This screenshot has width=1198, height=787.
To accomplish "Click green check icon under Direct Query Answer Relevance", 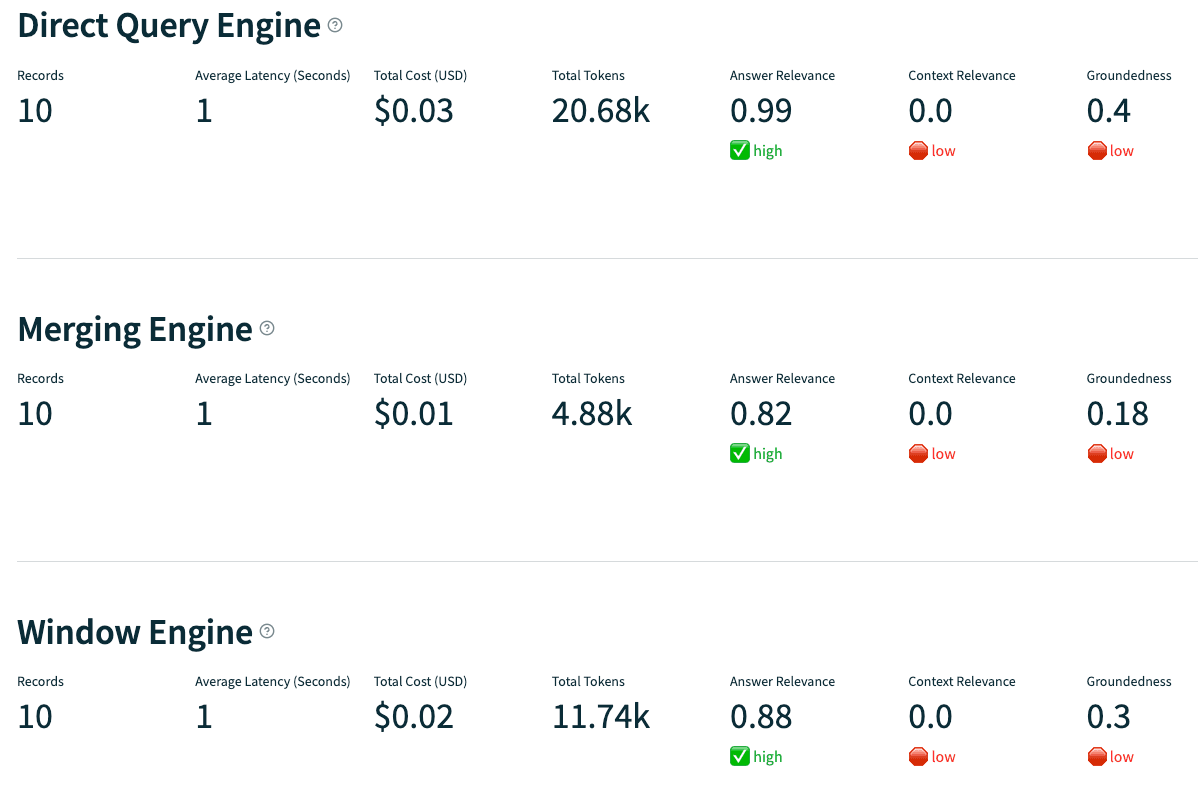I will pos(740,151).
